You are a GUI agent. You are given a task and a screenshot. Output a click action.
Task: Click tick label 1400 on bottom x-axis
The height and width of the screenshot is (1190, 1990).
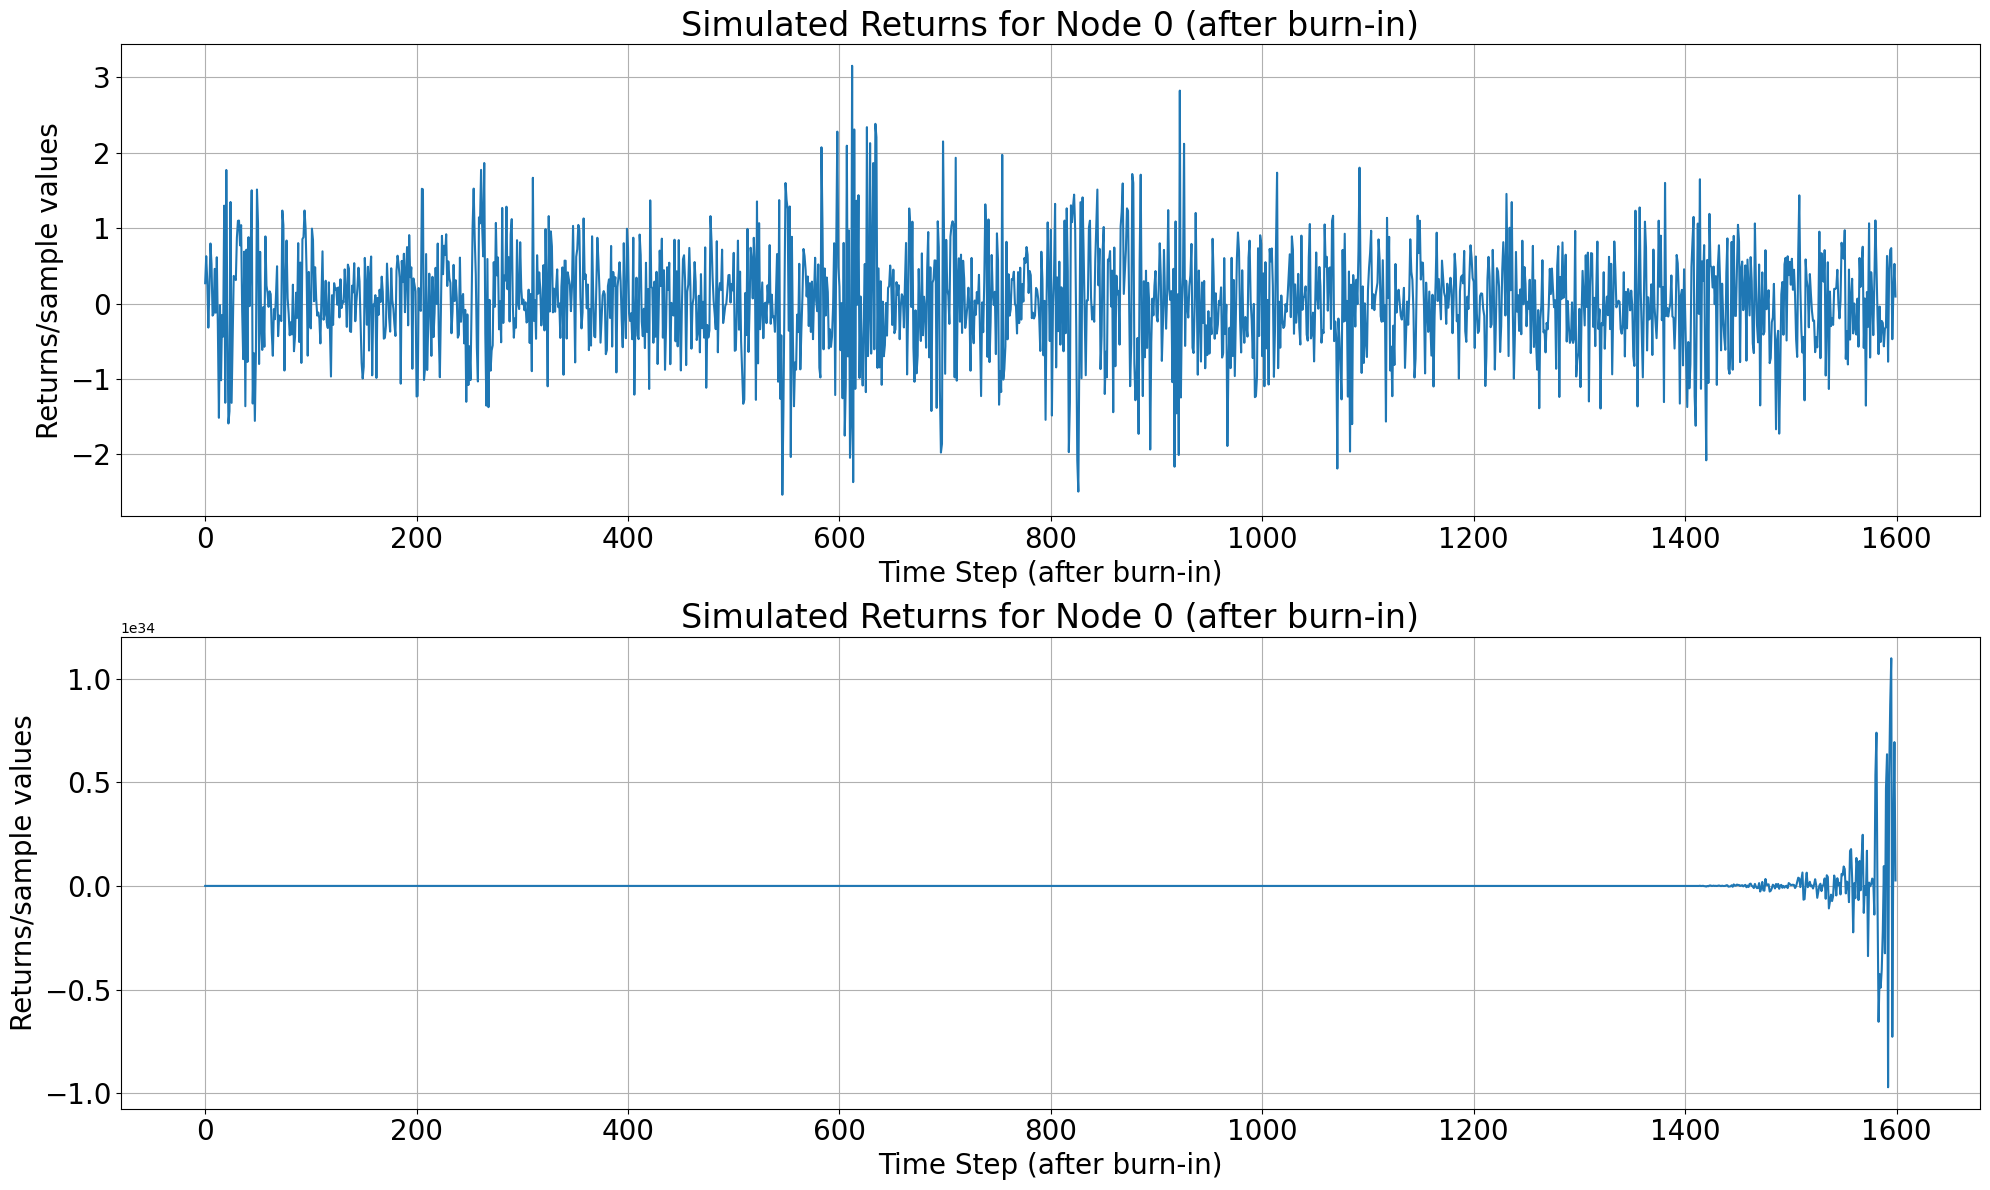[1685, 1132]
